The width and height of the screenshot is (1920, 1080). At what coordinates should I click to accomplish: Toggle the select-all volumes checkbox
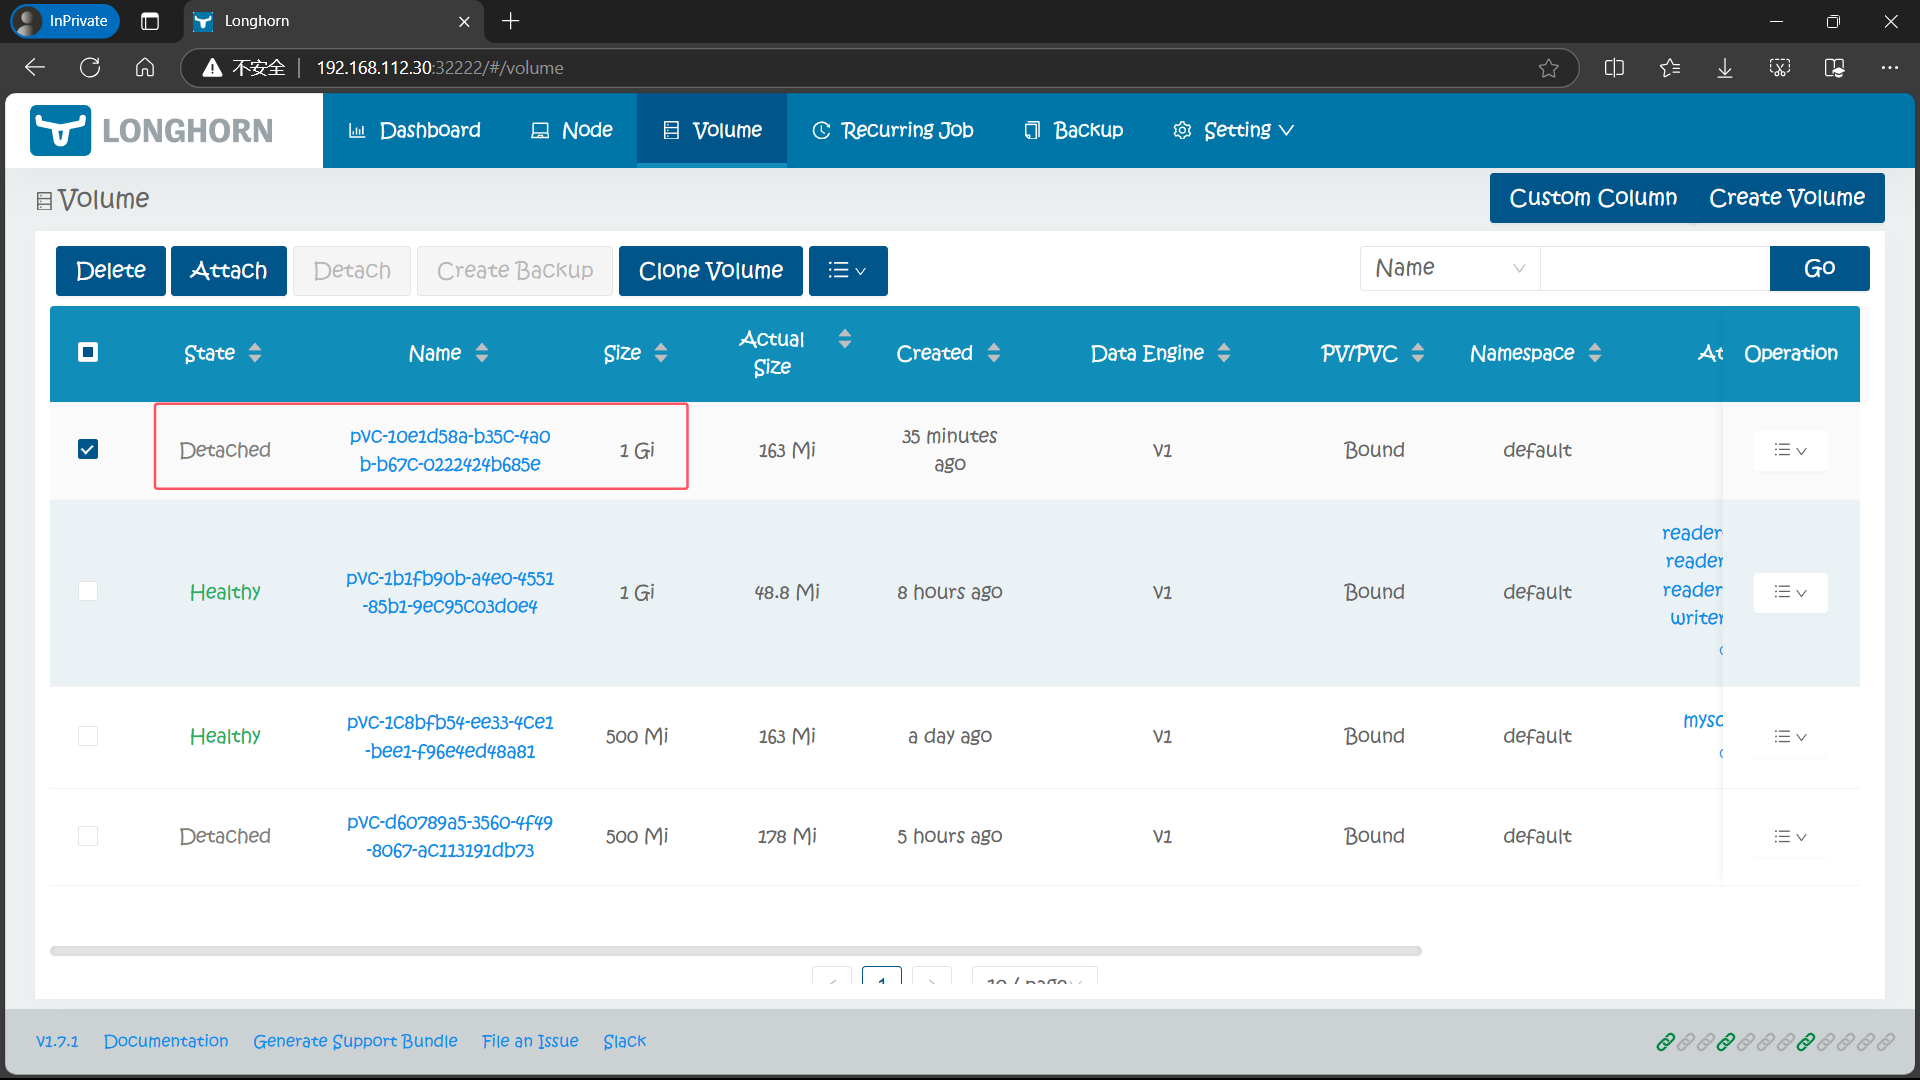coord(88,352)
